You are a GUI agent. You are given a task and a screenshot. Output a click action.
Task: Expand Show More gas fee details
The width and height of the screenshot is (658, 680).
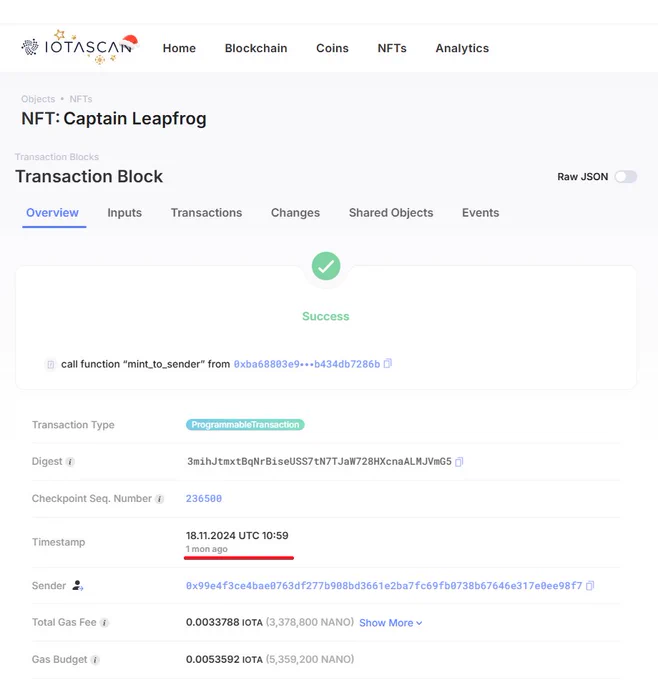(390, 623)
